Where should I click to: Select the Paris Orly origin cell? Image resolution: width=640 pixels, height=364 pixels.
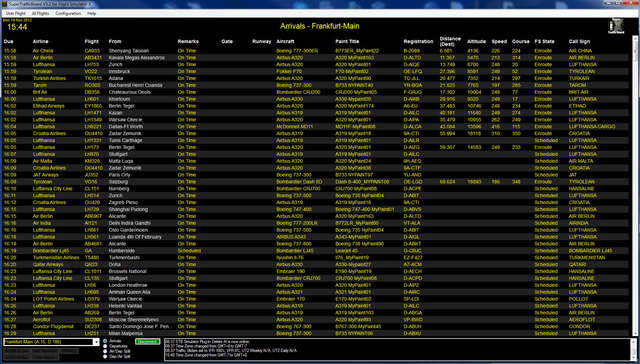coord(119,175)
